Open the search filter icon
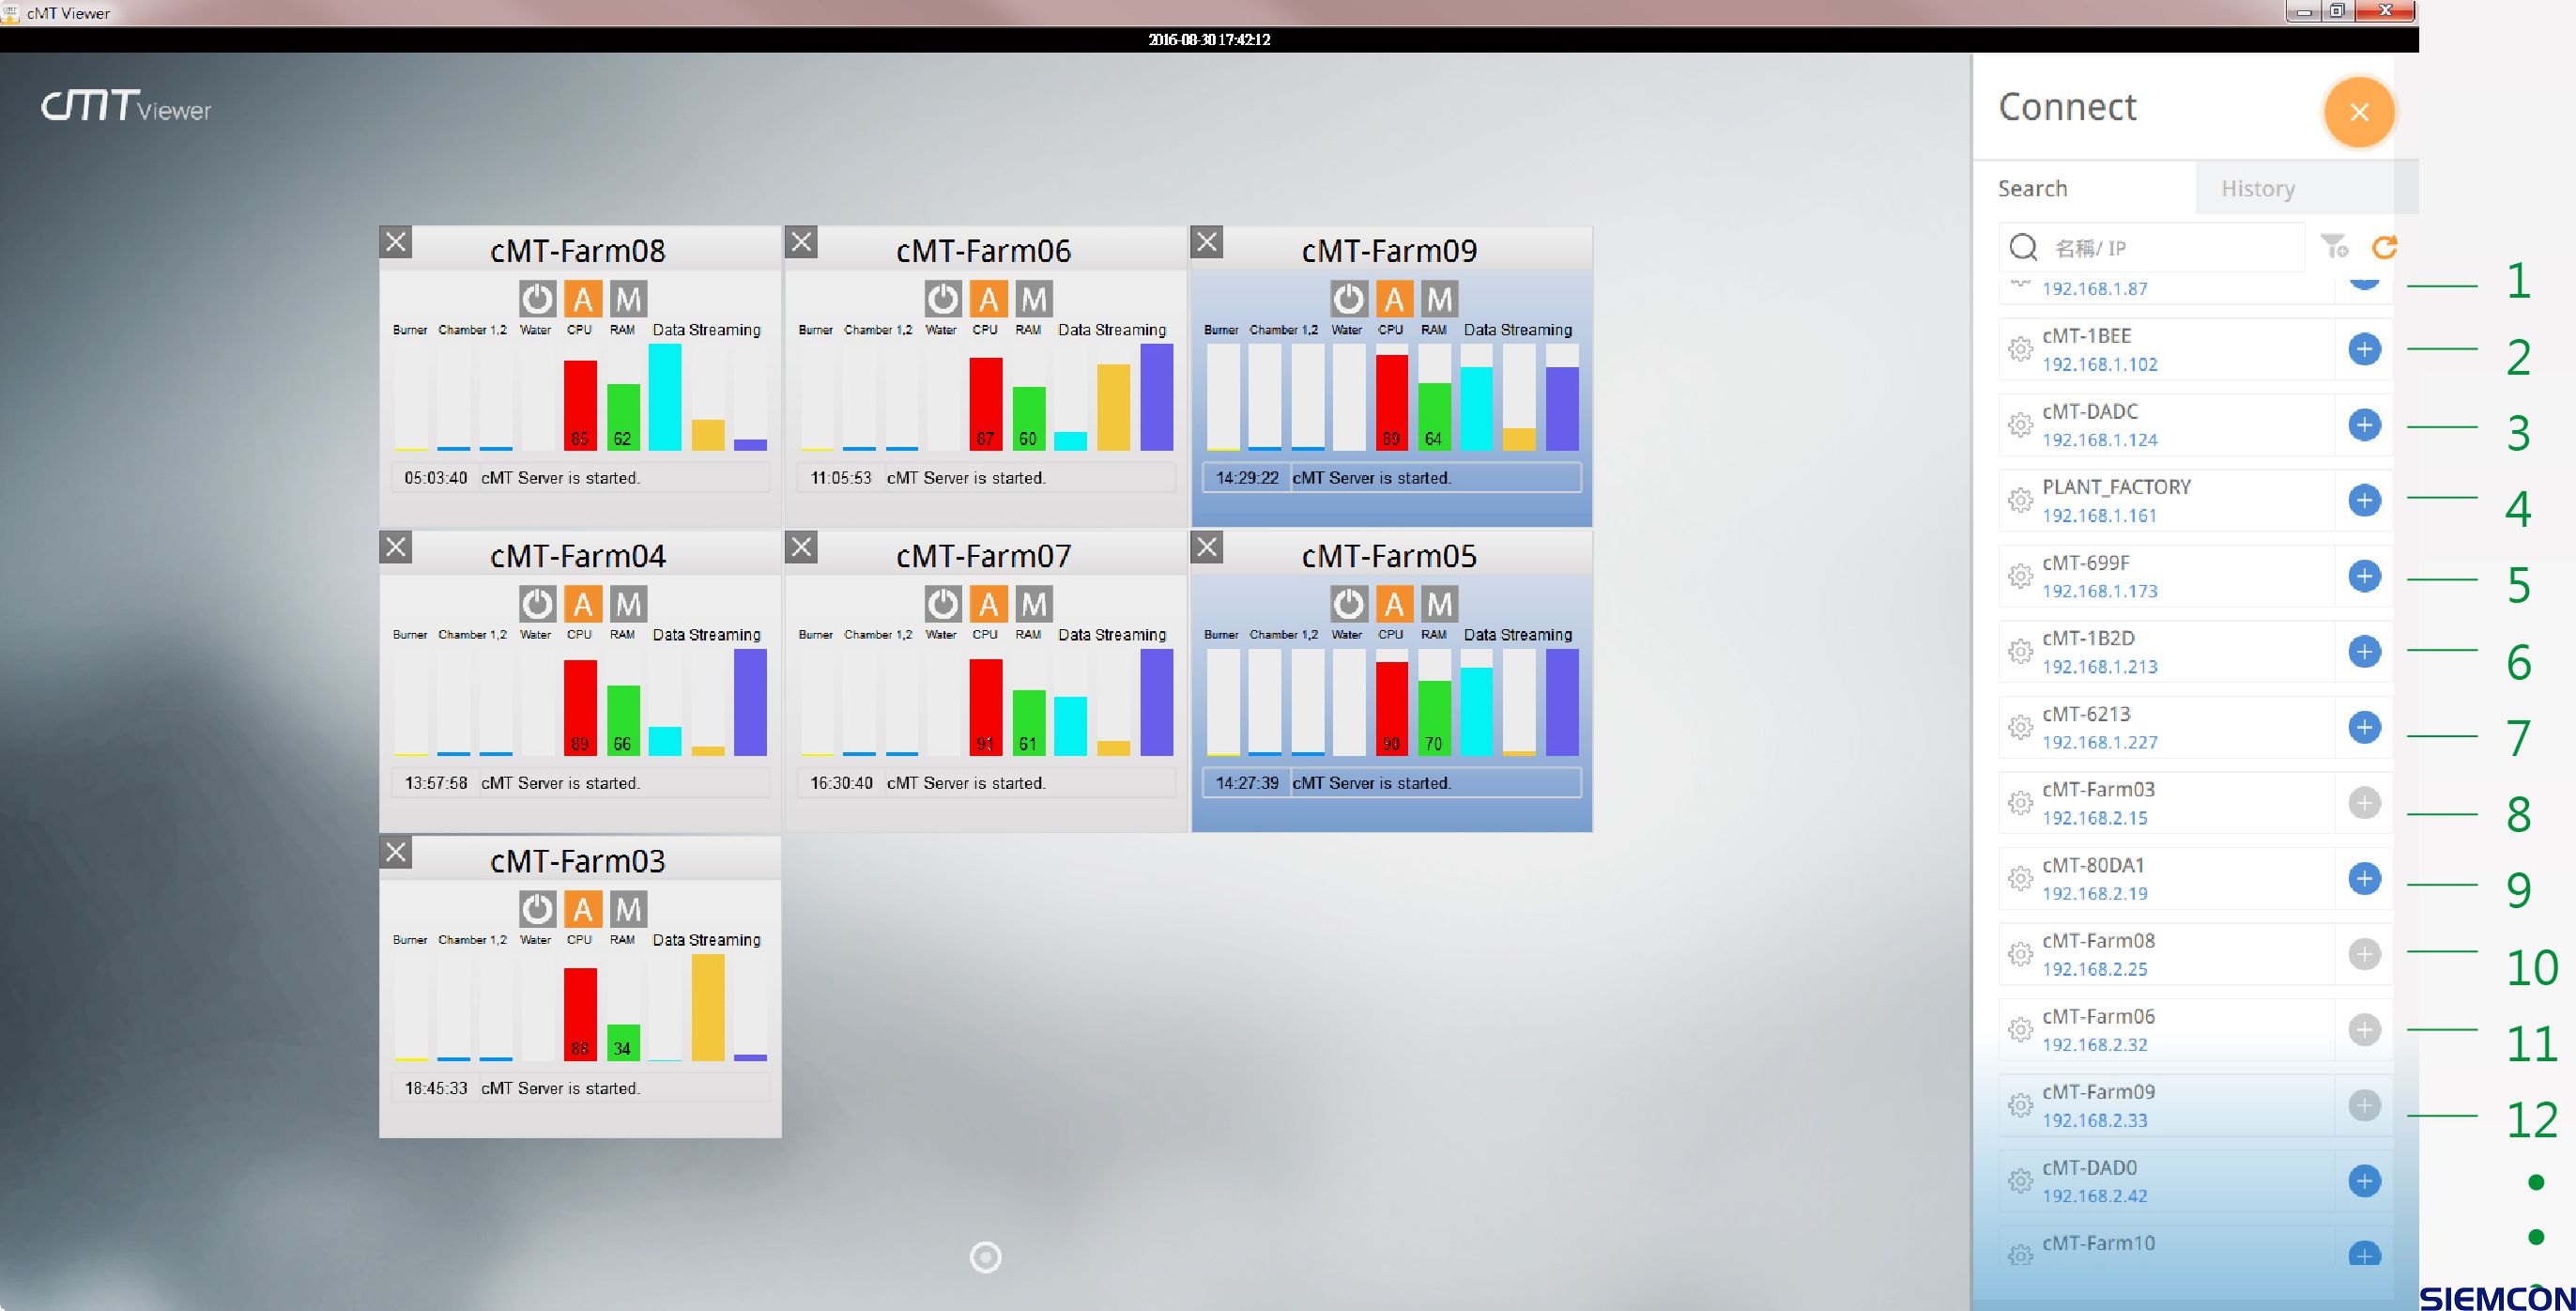 click(x=2334, y=246)
